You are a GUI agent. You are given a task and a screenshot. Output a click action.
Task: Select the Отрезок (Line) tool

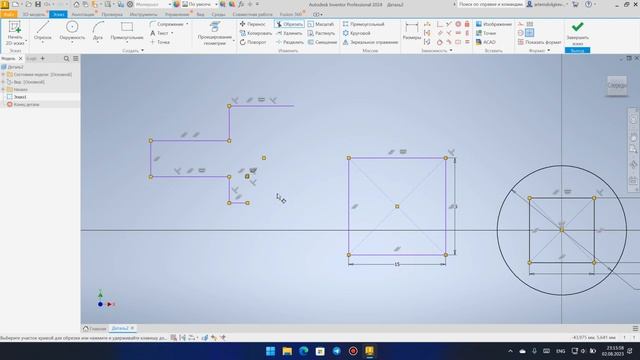coord(42,31)
